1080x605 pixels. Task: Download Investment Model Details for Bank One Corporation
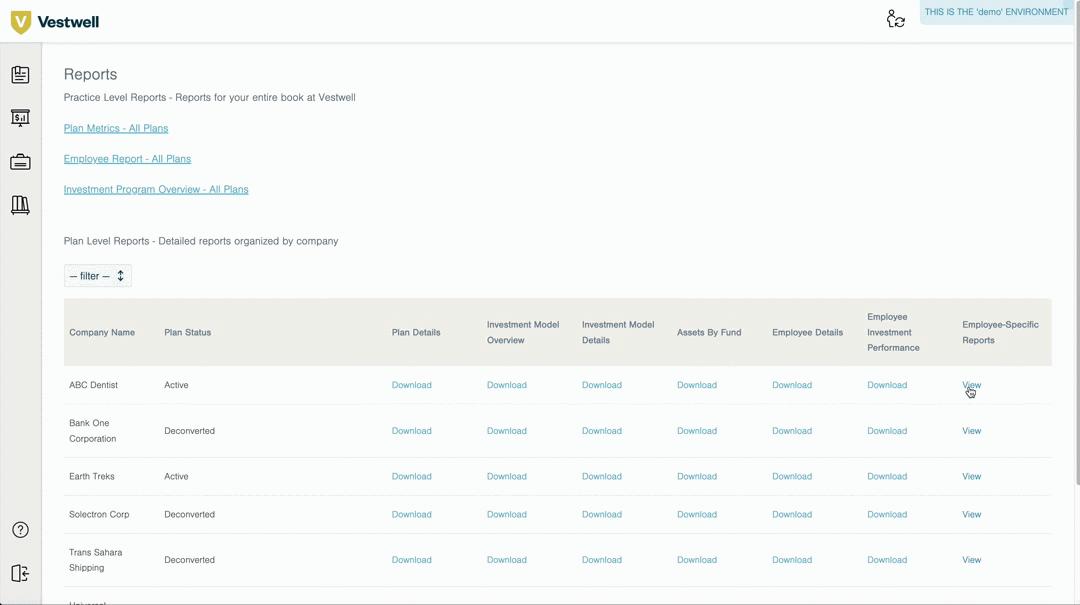point(602,431)
